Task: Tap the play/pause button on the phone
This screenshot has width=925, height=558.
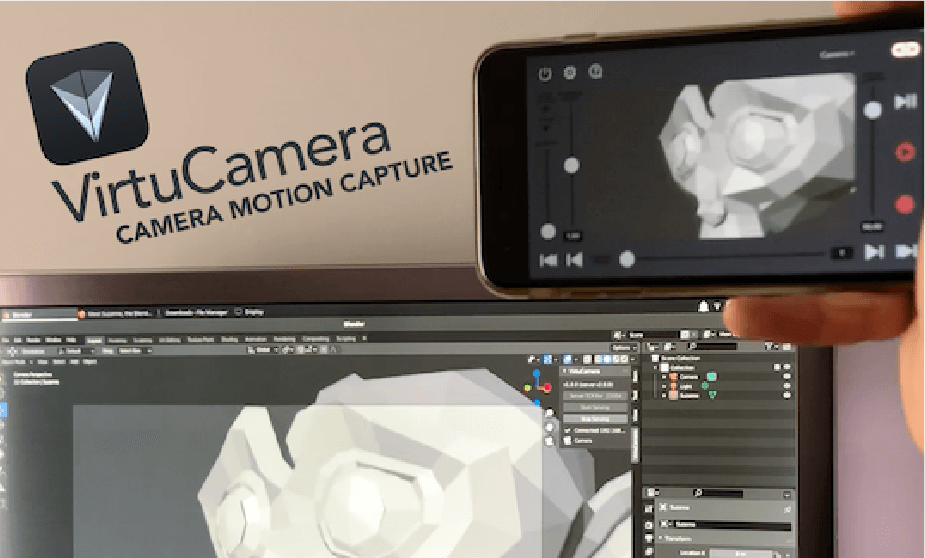Action: click(905, 102)
